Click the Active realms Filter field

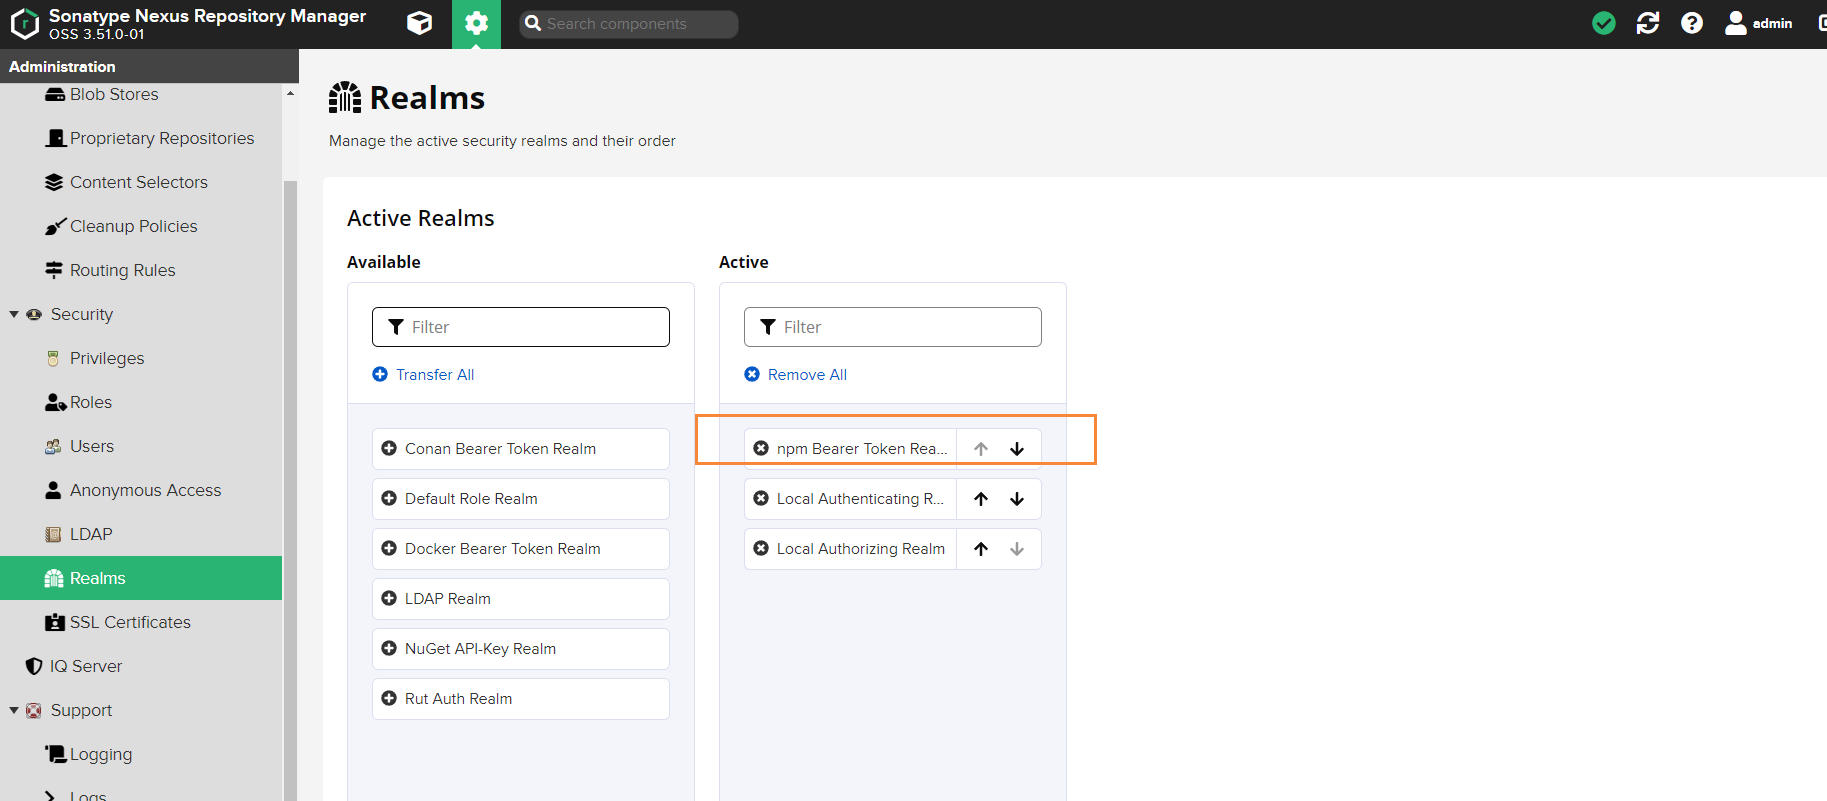click(893, 327)
